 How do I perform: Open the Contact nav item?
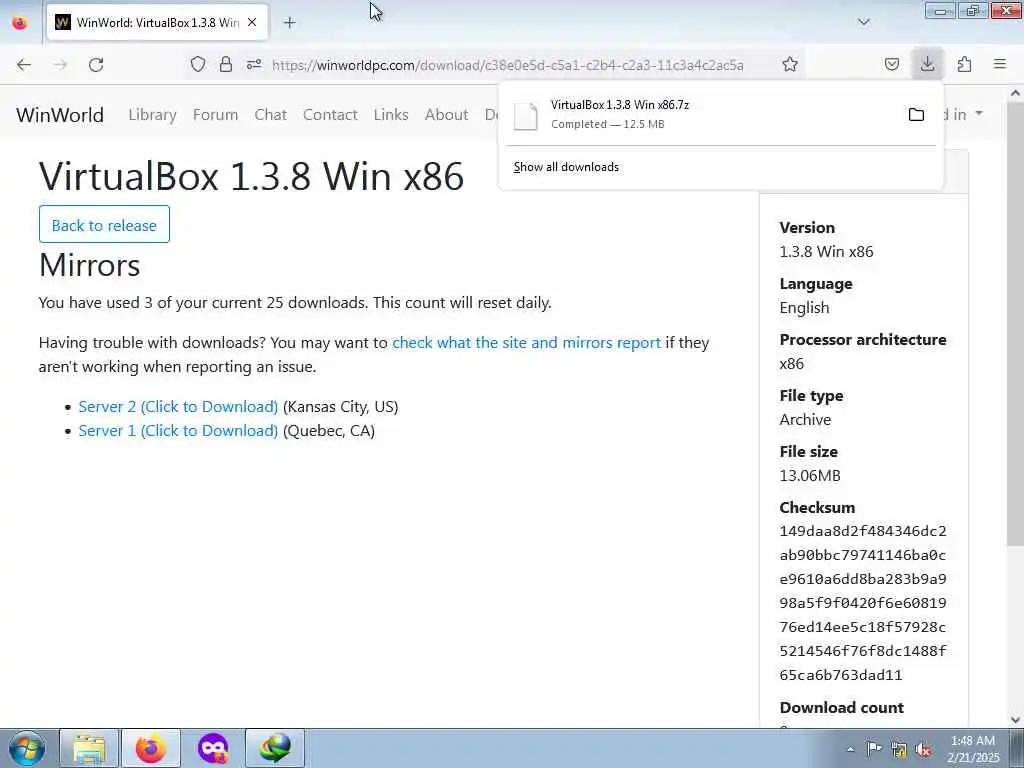coord(330,115)
